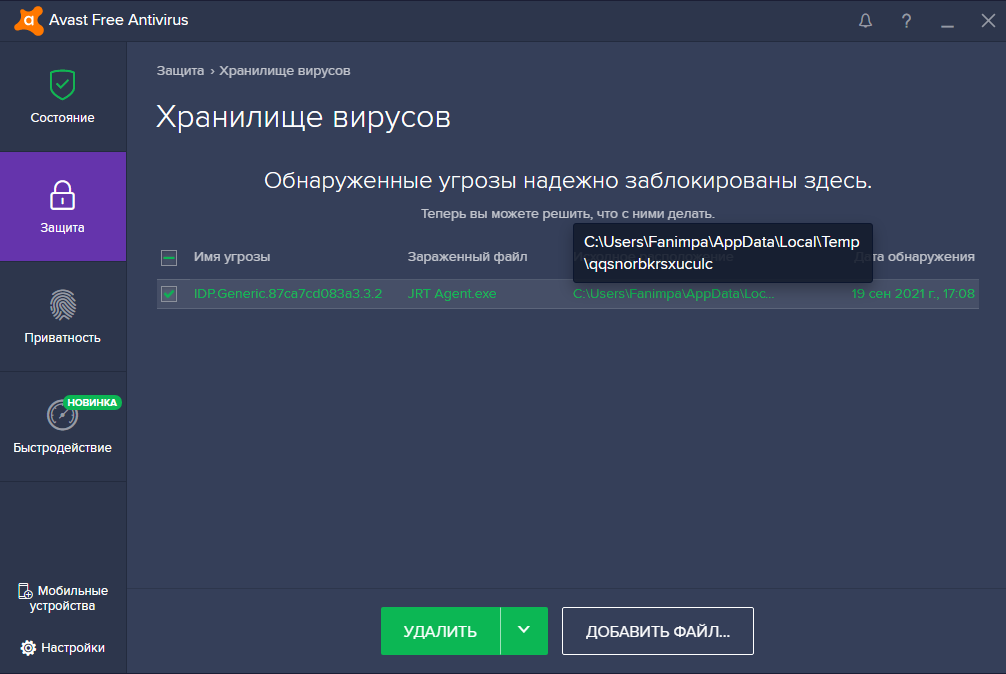Click Хранилище вирусов breadcrumb

coord(285,71)
